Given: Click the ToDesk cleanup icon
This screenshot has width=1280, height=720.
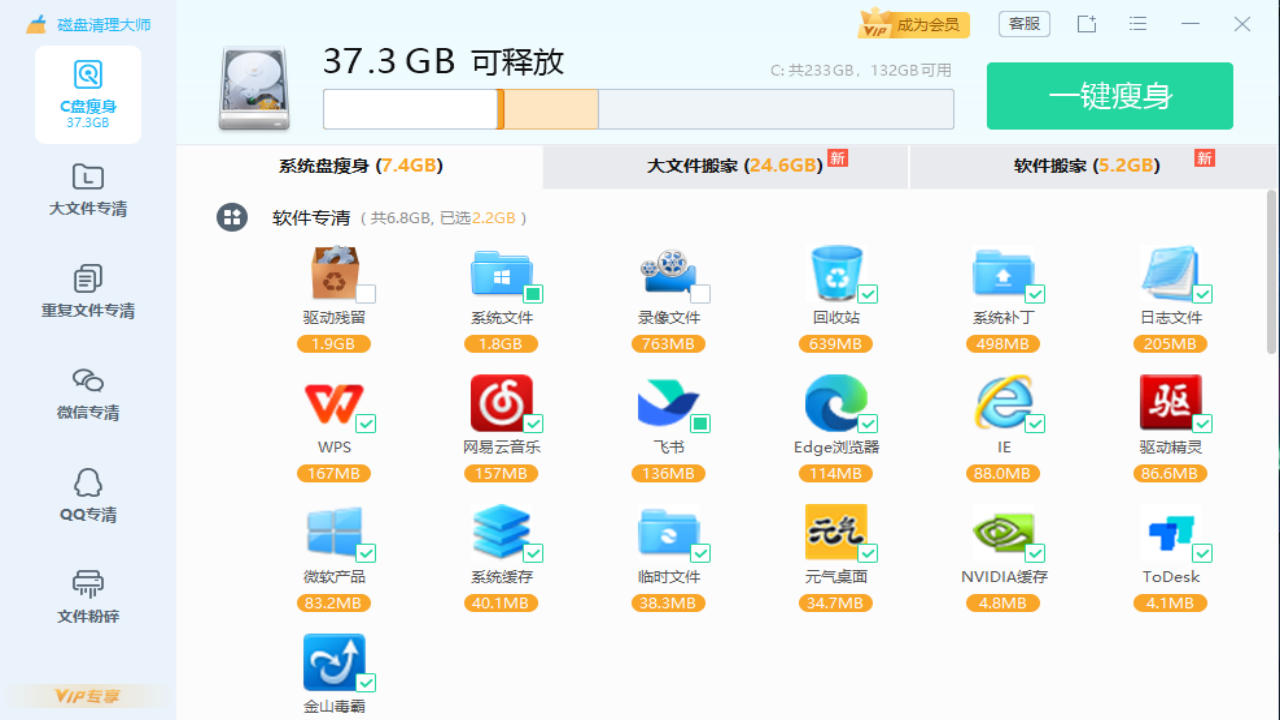Looking at the screenshot, I should tap(1170, 533).
